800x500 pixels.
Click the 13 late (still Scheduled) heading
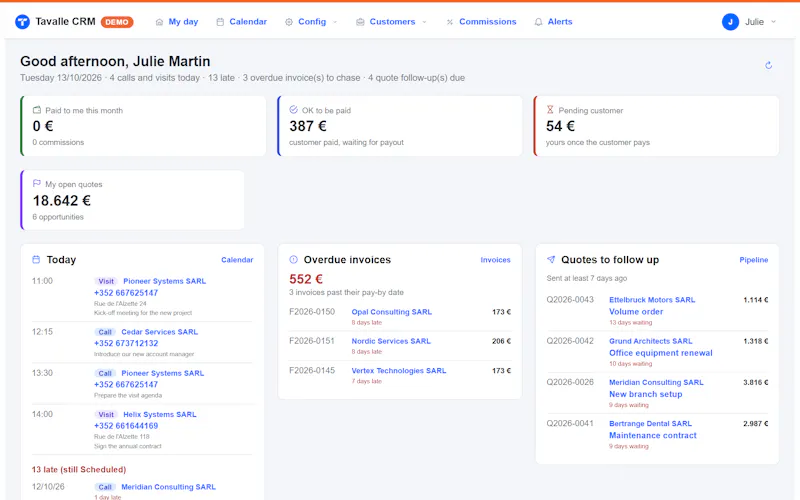click(x=79, y=469)
